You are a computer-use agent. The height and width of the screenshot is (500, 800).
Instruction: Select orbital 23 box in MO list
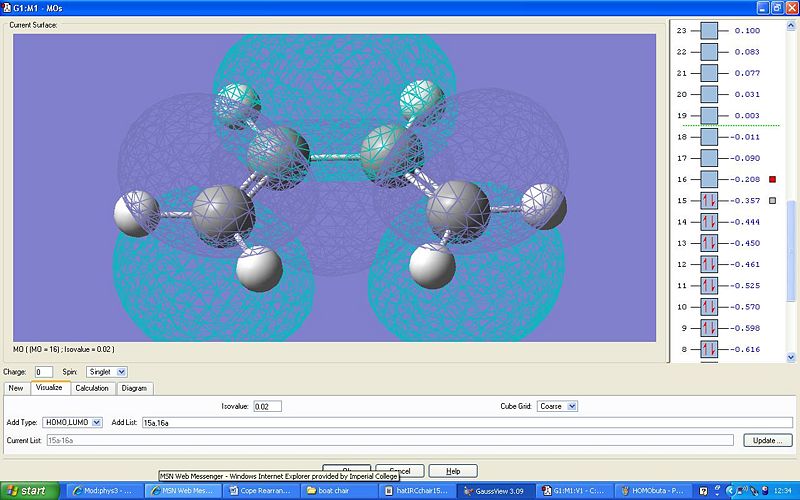click(x=709, y=31)
